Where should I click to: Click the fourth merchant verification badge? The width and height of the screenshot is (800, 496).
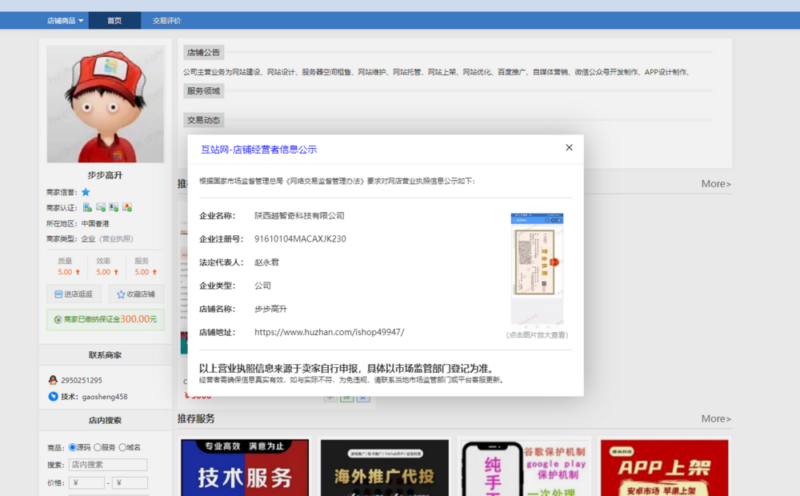point(127,207)
